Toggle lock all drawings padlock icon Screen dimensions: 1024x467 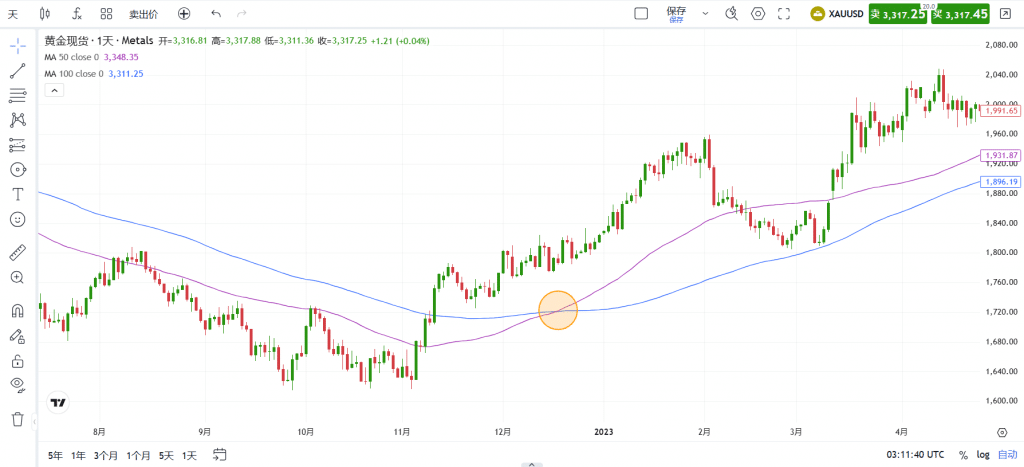[18, 361]
